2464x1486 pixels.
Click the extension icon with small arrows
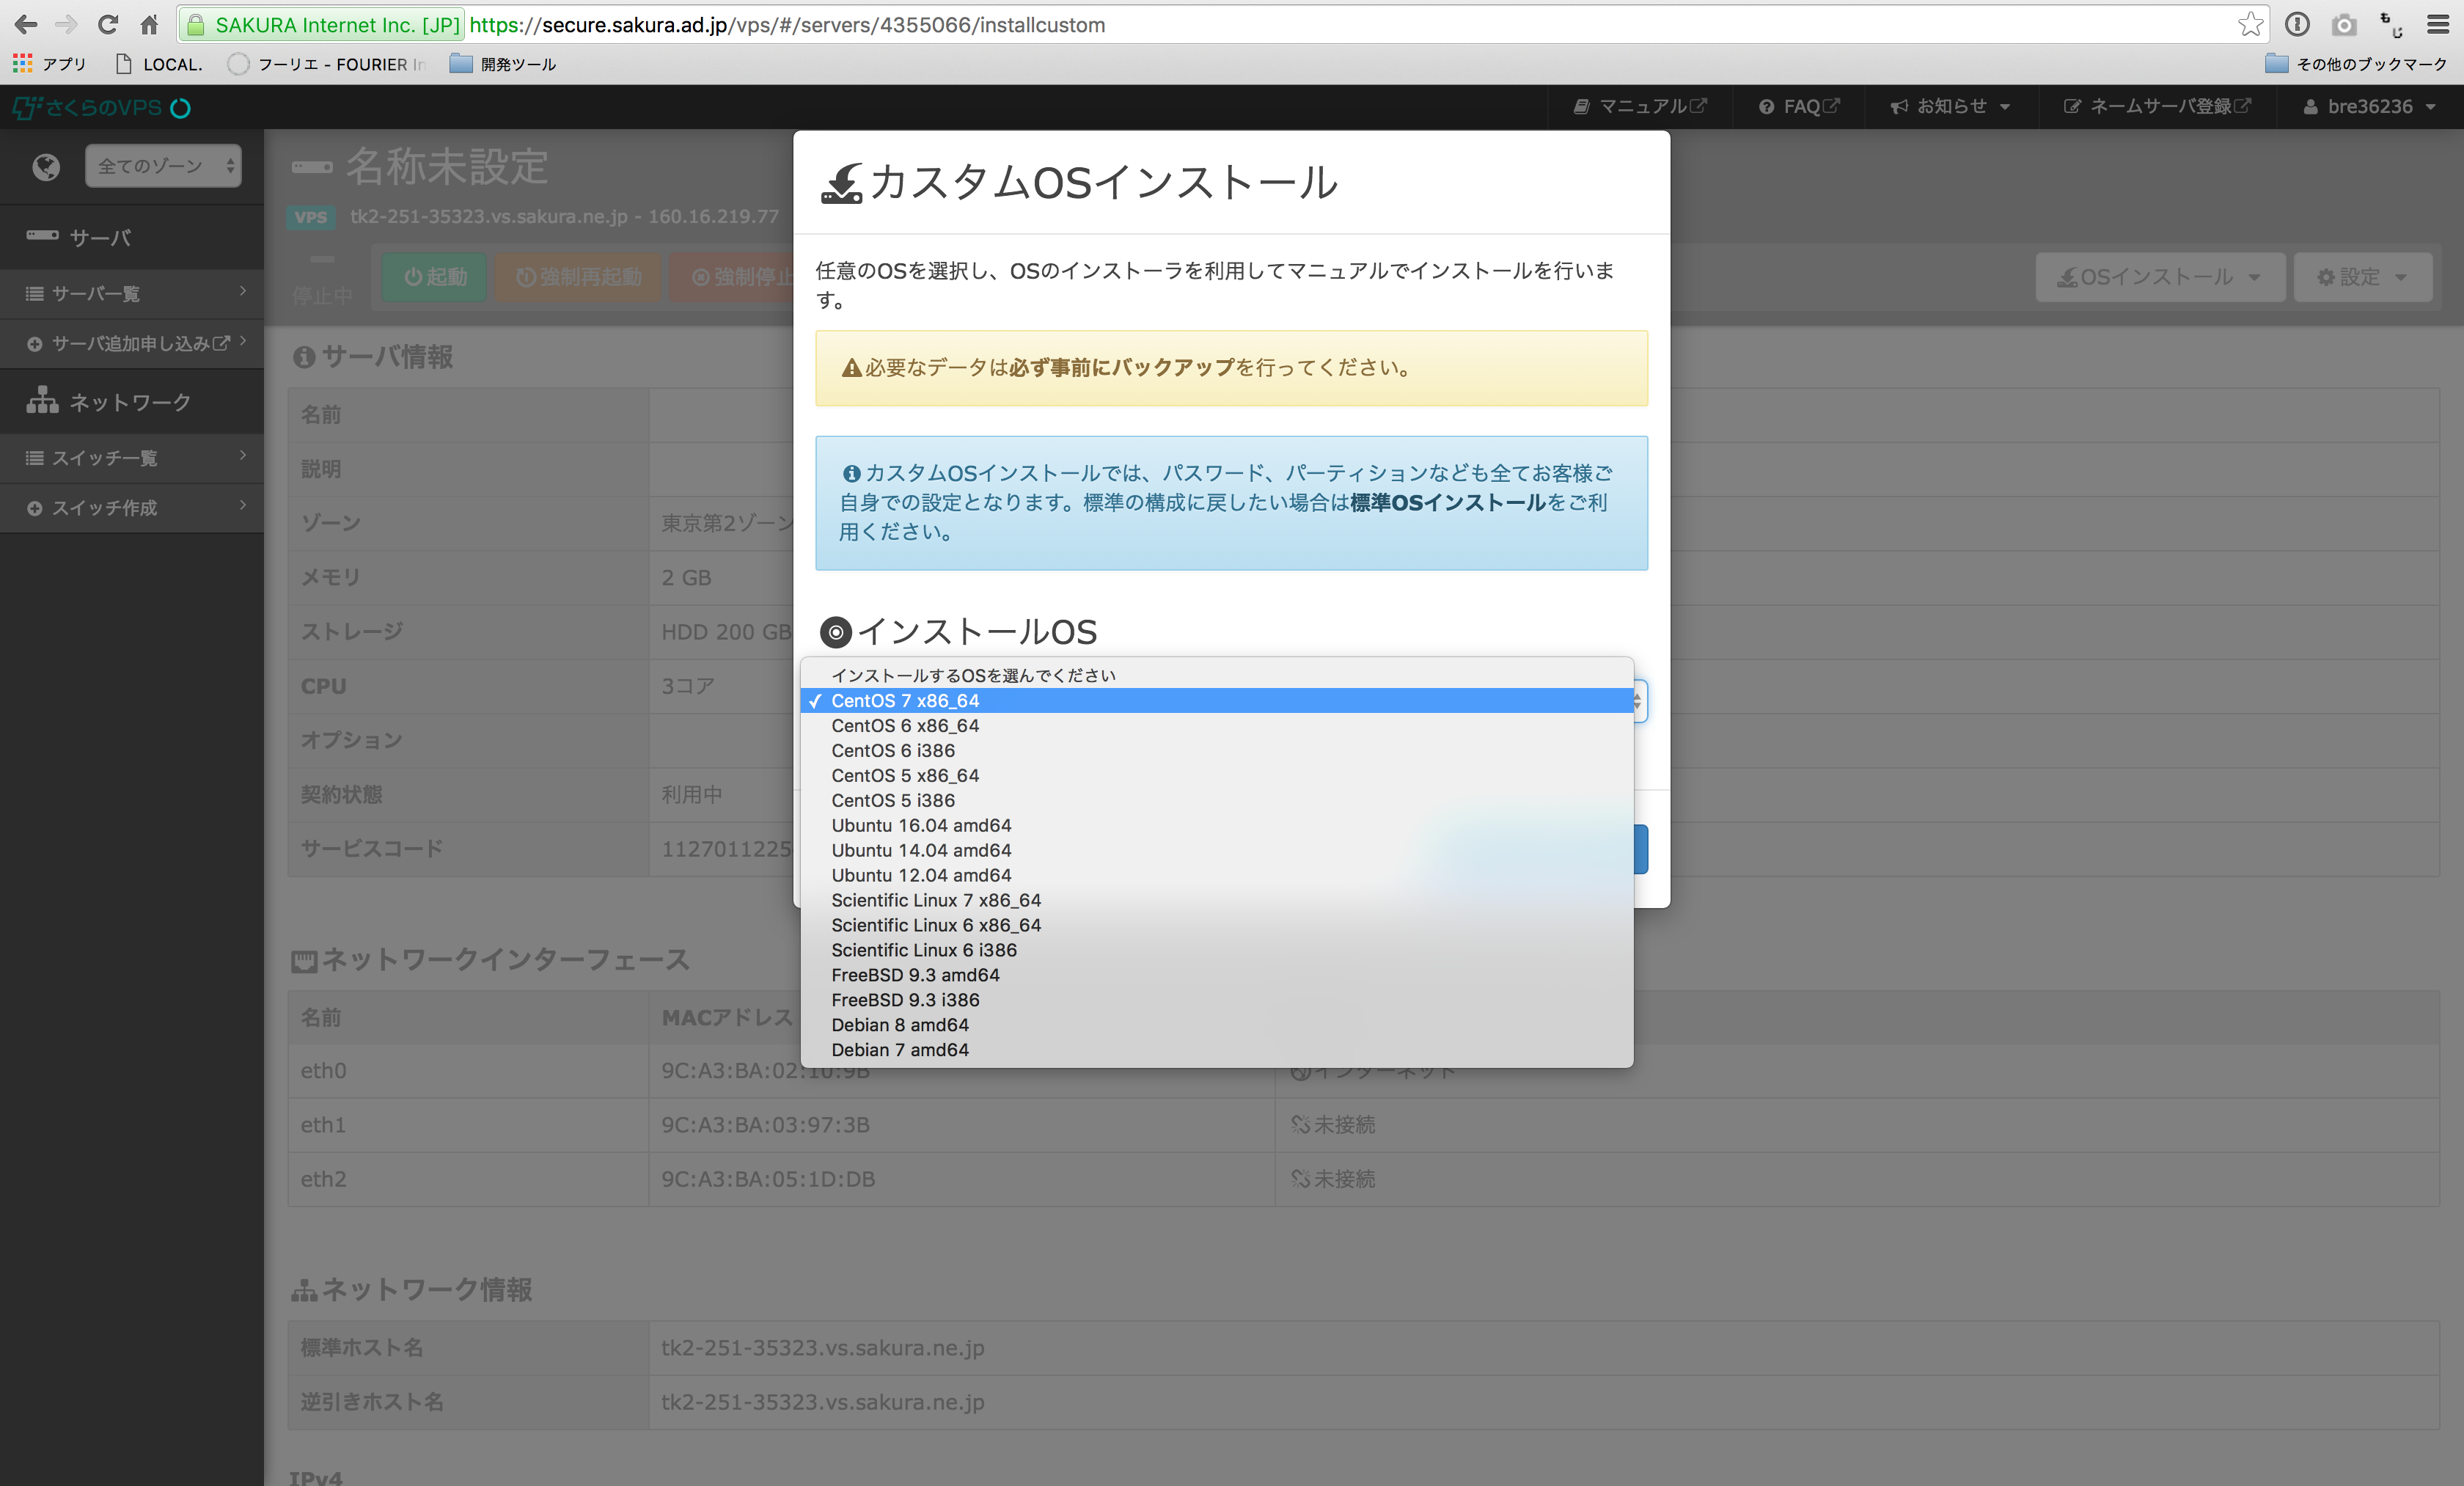coord(2391,24)
